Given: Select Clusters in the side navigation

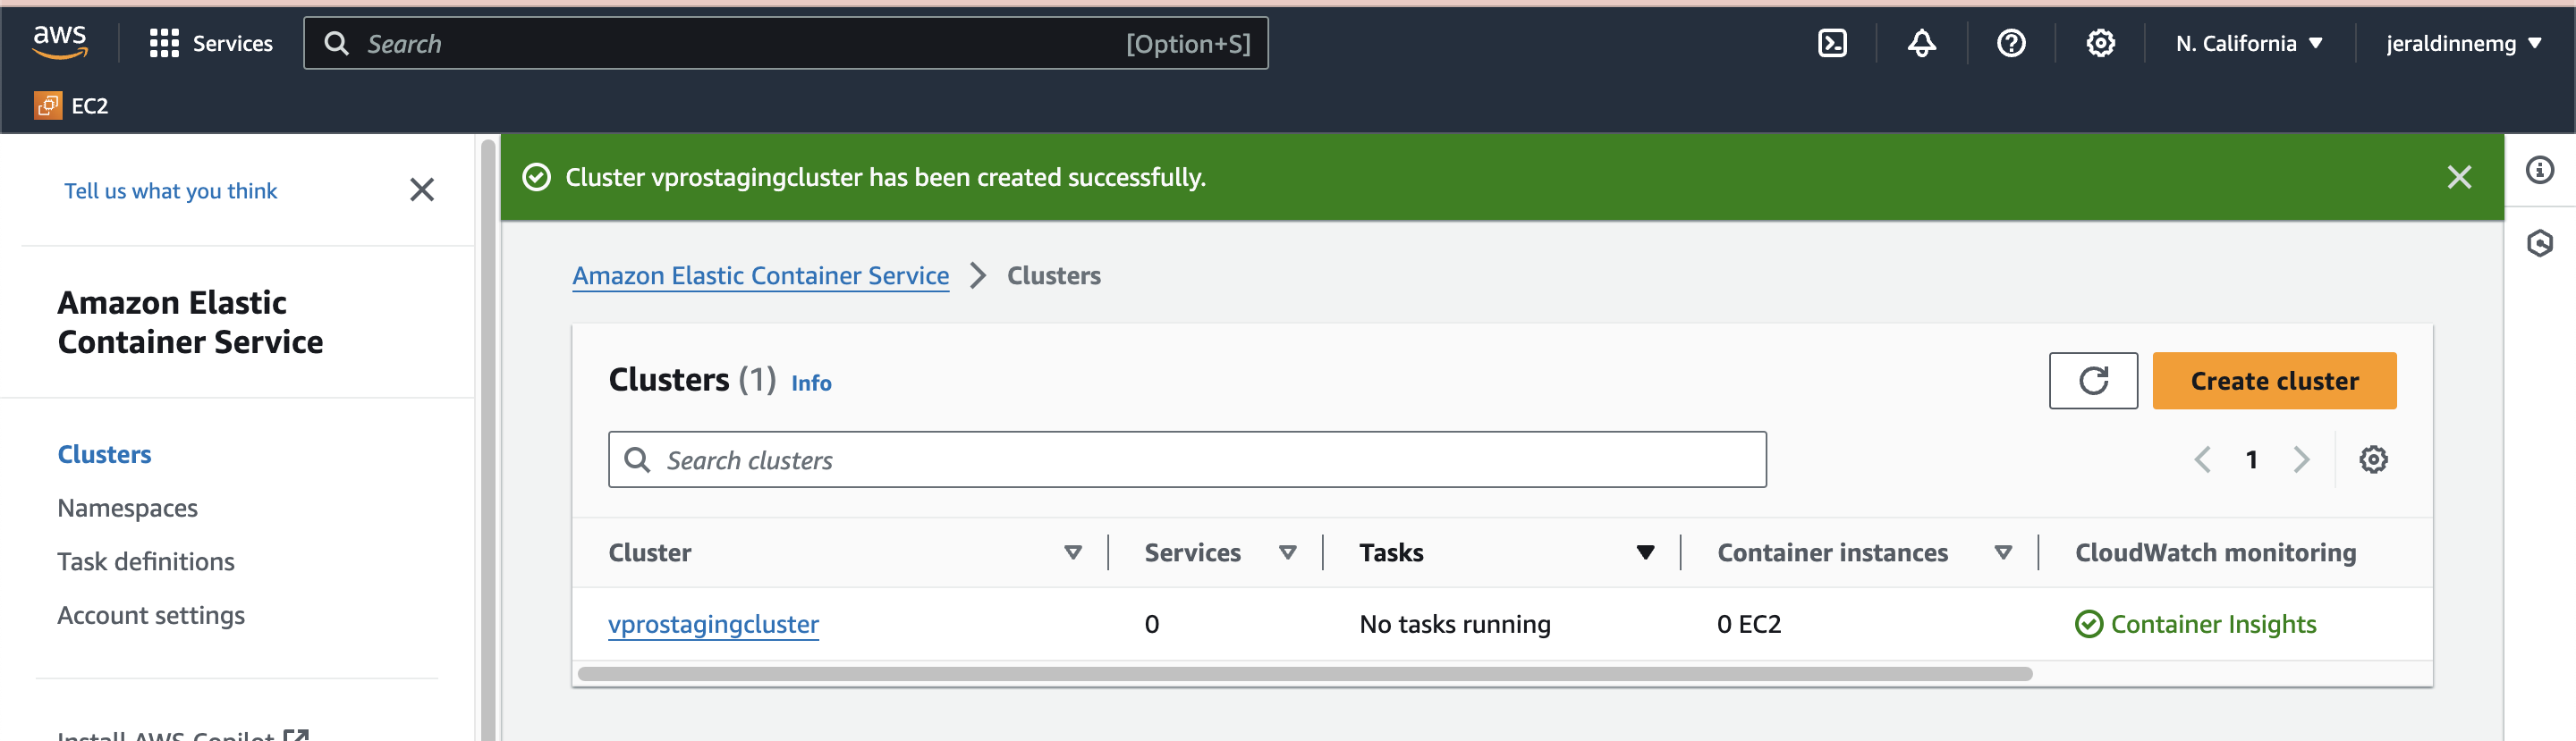Looking at the screenshot, I should click(x=104, y=454).
